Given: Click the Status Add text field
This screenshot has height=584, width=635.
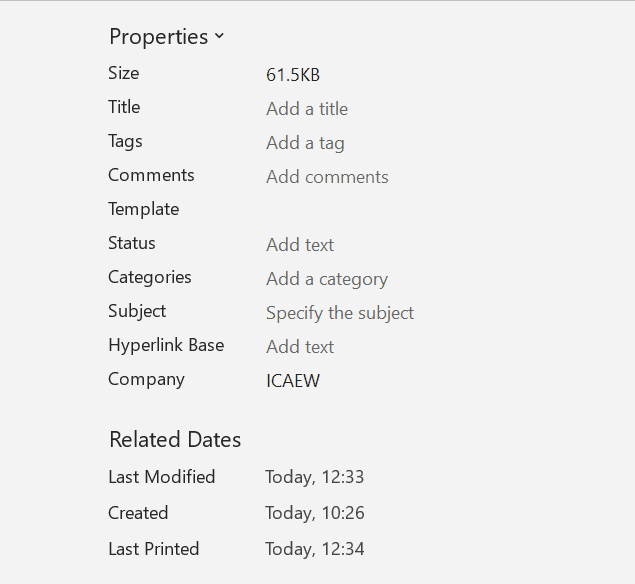Looking at the screenshot, I should coord(300,245).
